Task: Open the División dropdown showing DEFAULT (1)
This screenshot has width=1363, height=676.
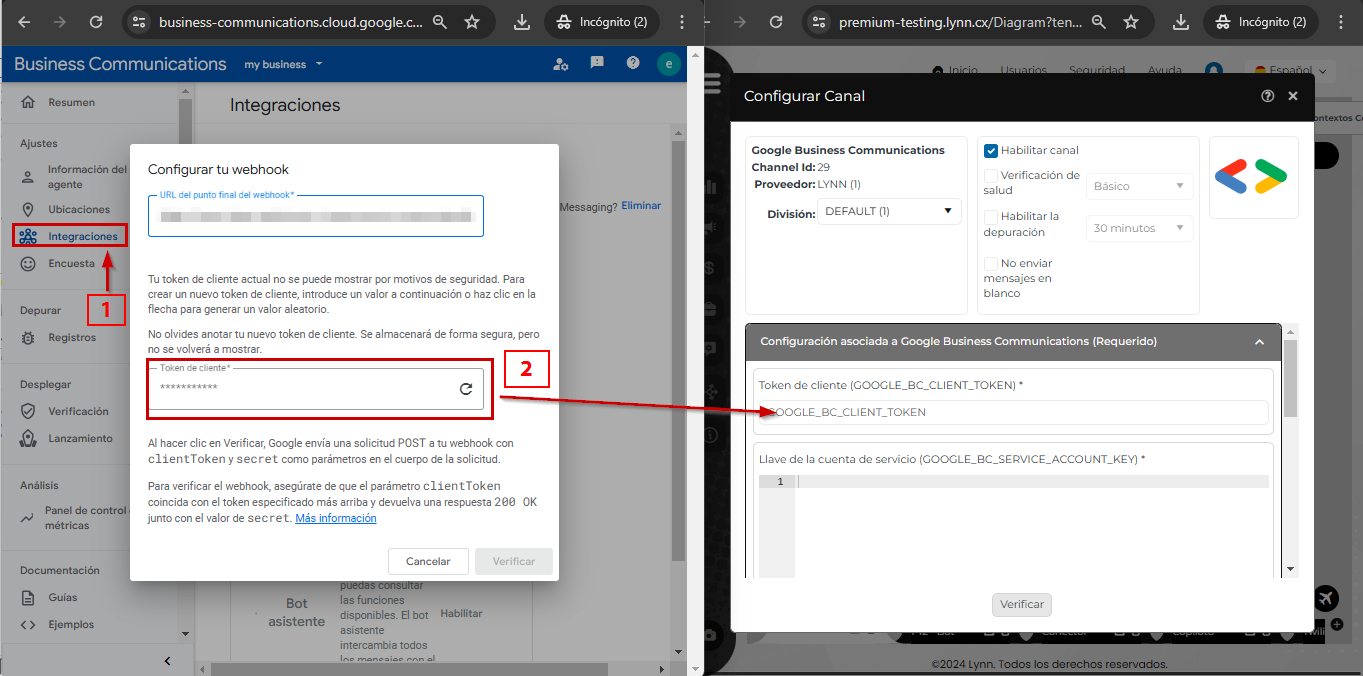Action: coord(889,212)
